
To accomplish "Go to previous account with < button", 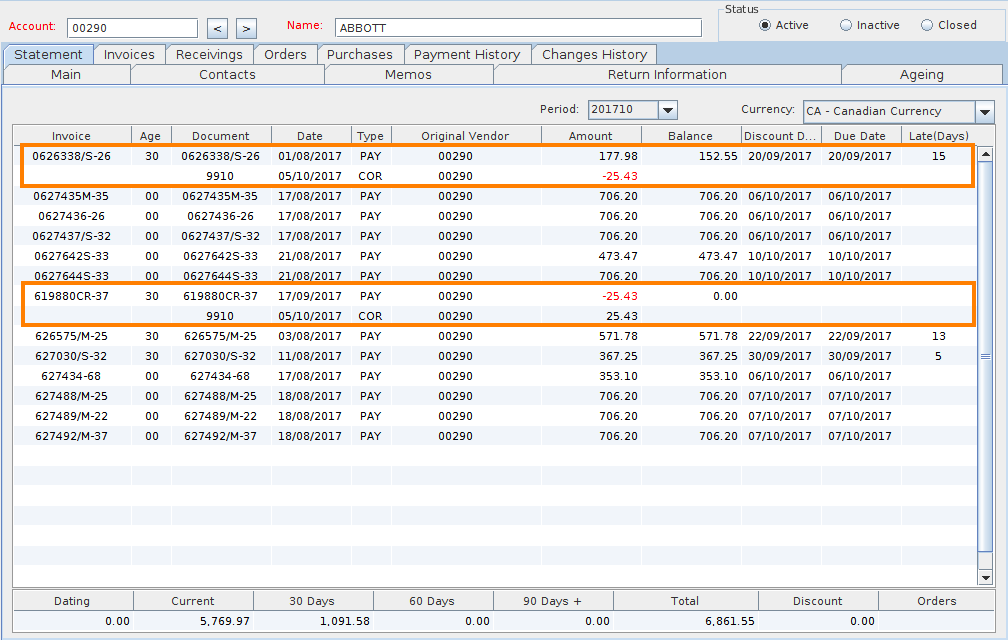I will (x=219, y=28).
